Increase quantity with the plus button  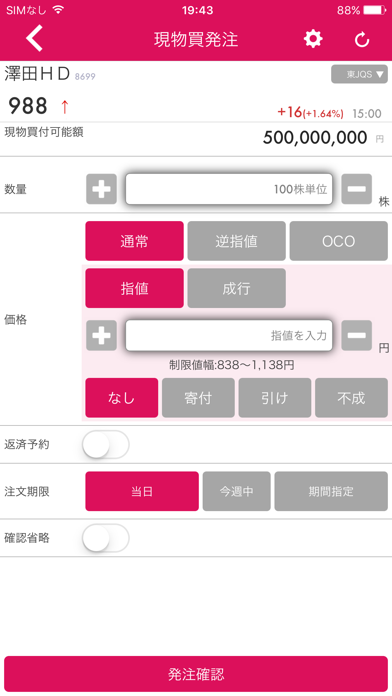(x=101, y=189)
